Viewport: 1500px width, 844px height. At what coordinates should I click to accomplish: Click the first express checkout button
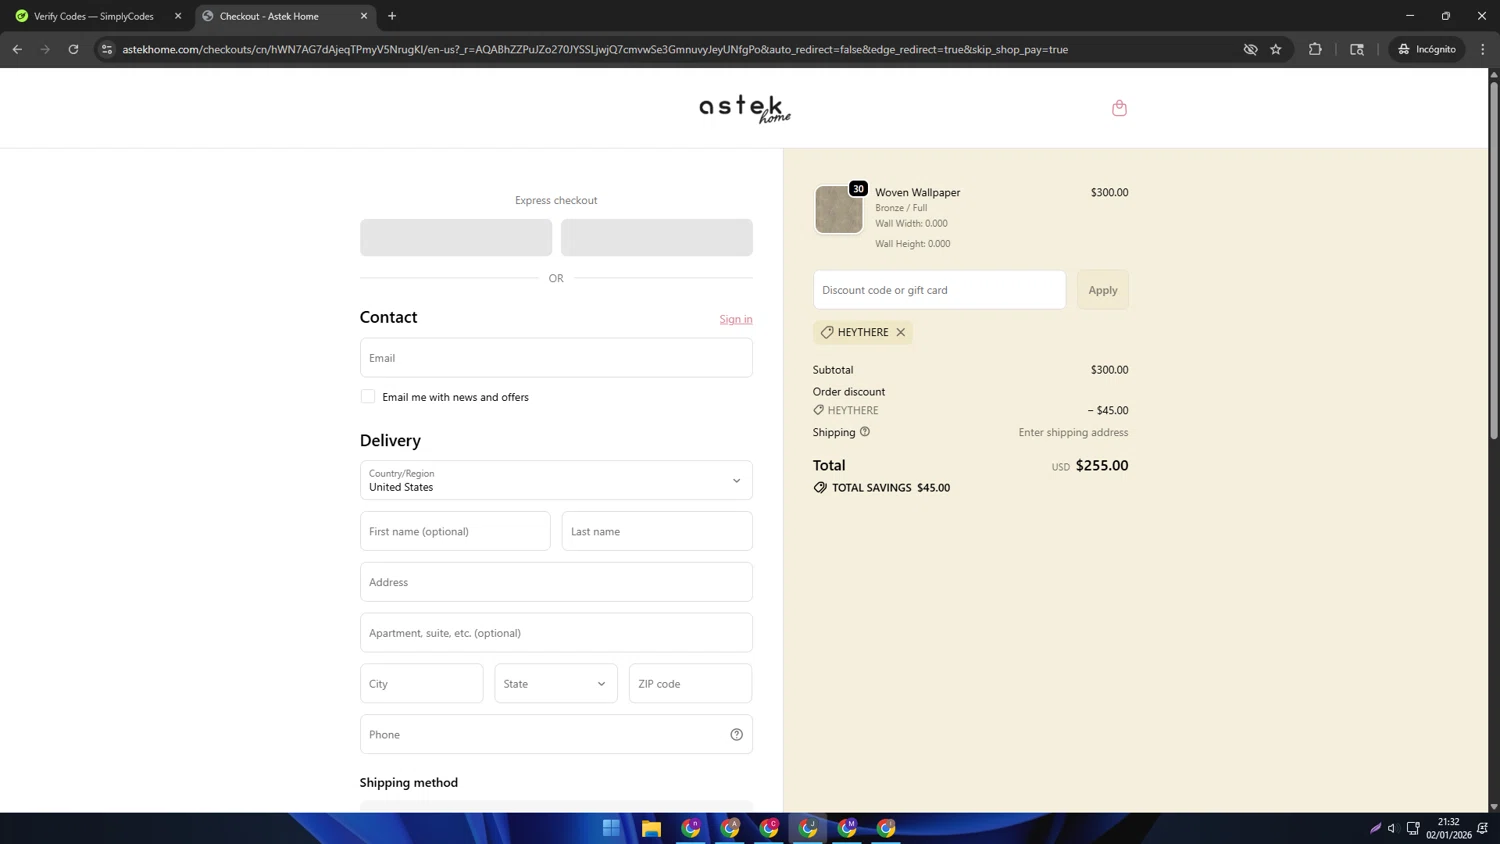(456, 238)
